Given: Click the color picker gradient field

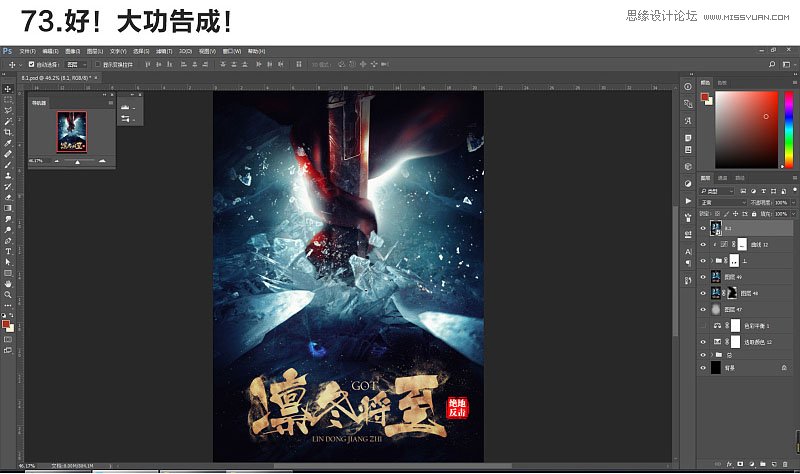Looking at the screenshot, I should (746, 130).
